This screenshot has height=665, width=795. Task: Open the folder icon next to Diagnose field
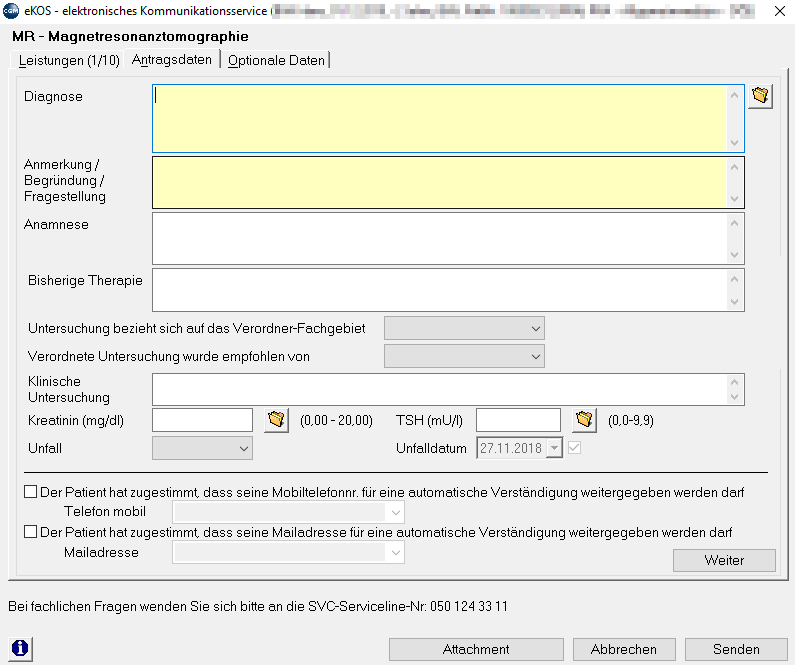pyautogui.click(x=760, y=96)
